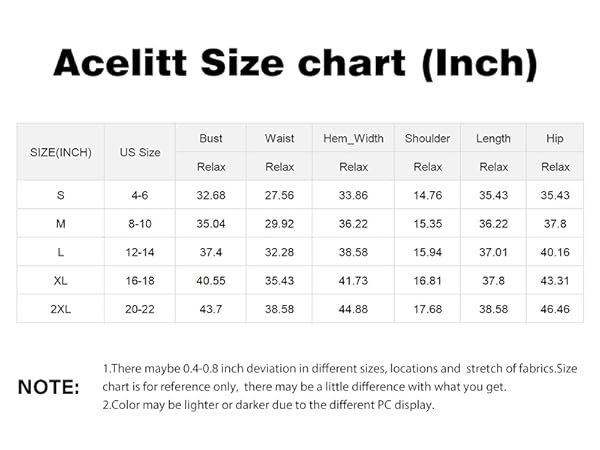Select US size 12-14 cell
Viewport: 600px width, 450px height.
[140, 252]
